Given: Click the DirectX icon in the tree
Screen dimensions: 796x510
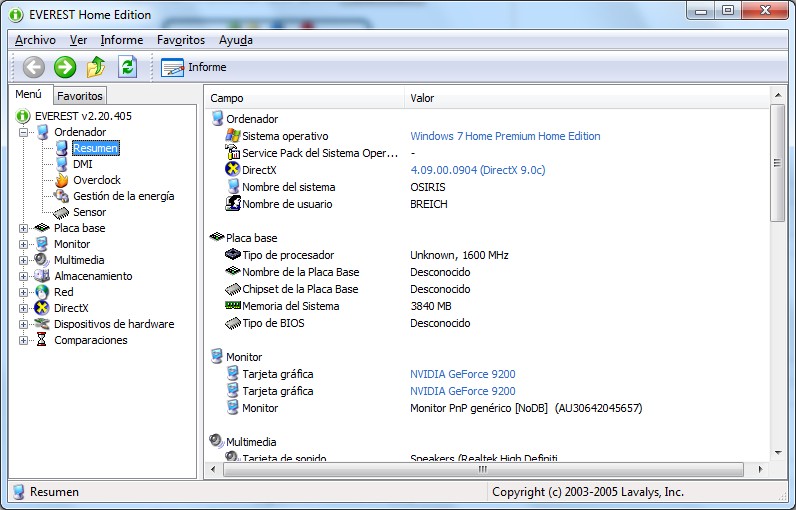Looking at the screenshot, I should 42,308.
